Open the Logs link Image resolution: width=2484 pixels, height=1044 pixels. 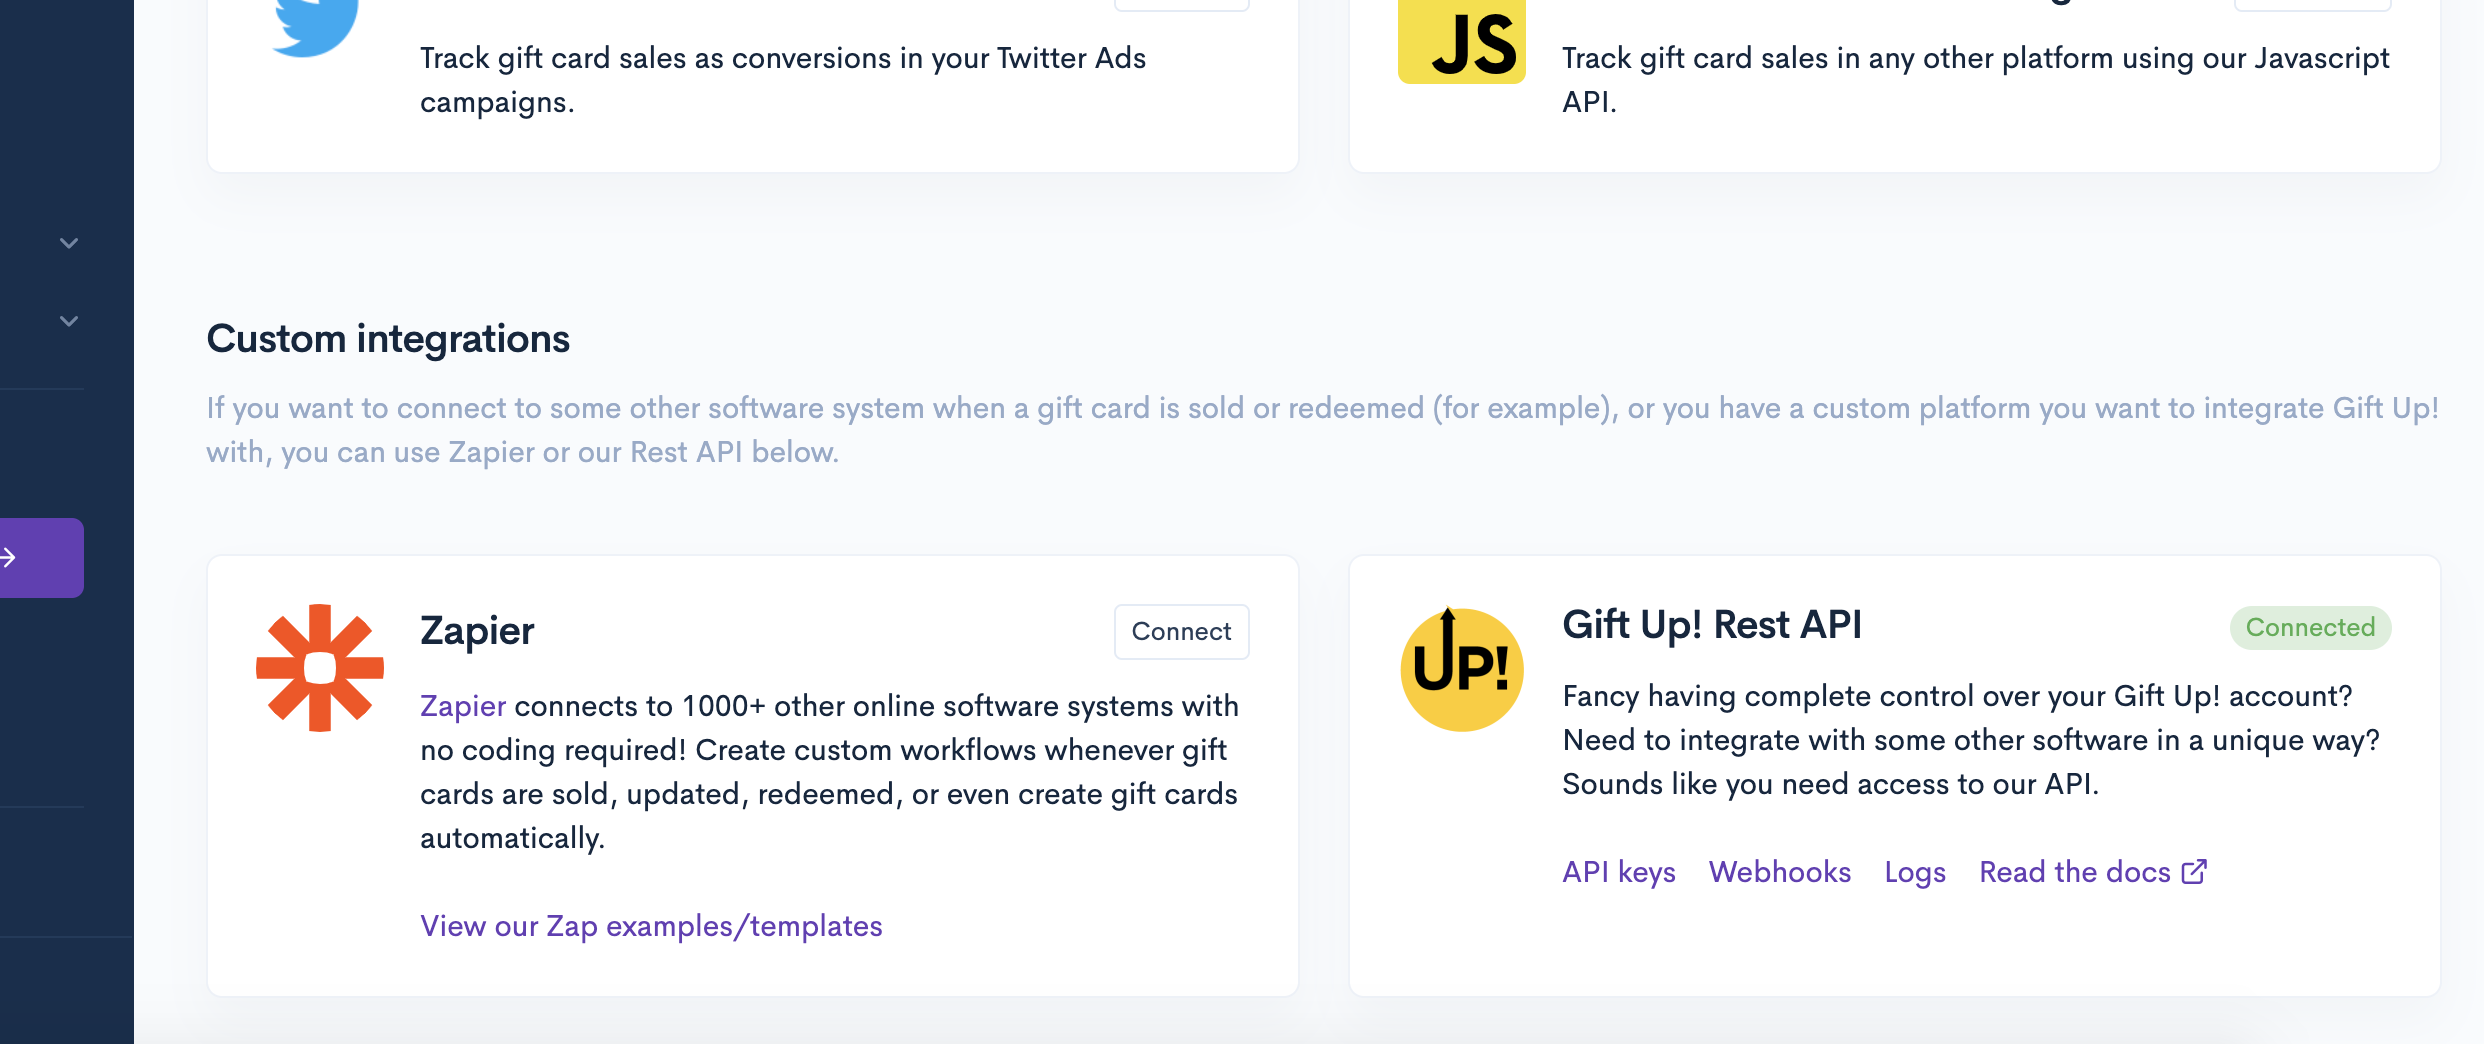[x=1915, y=872]
